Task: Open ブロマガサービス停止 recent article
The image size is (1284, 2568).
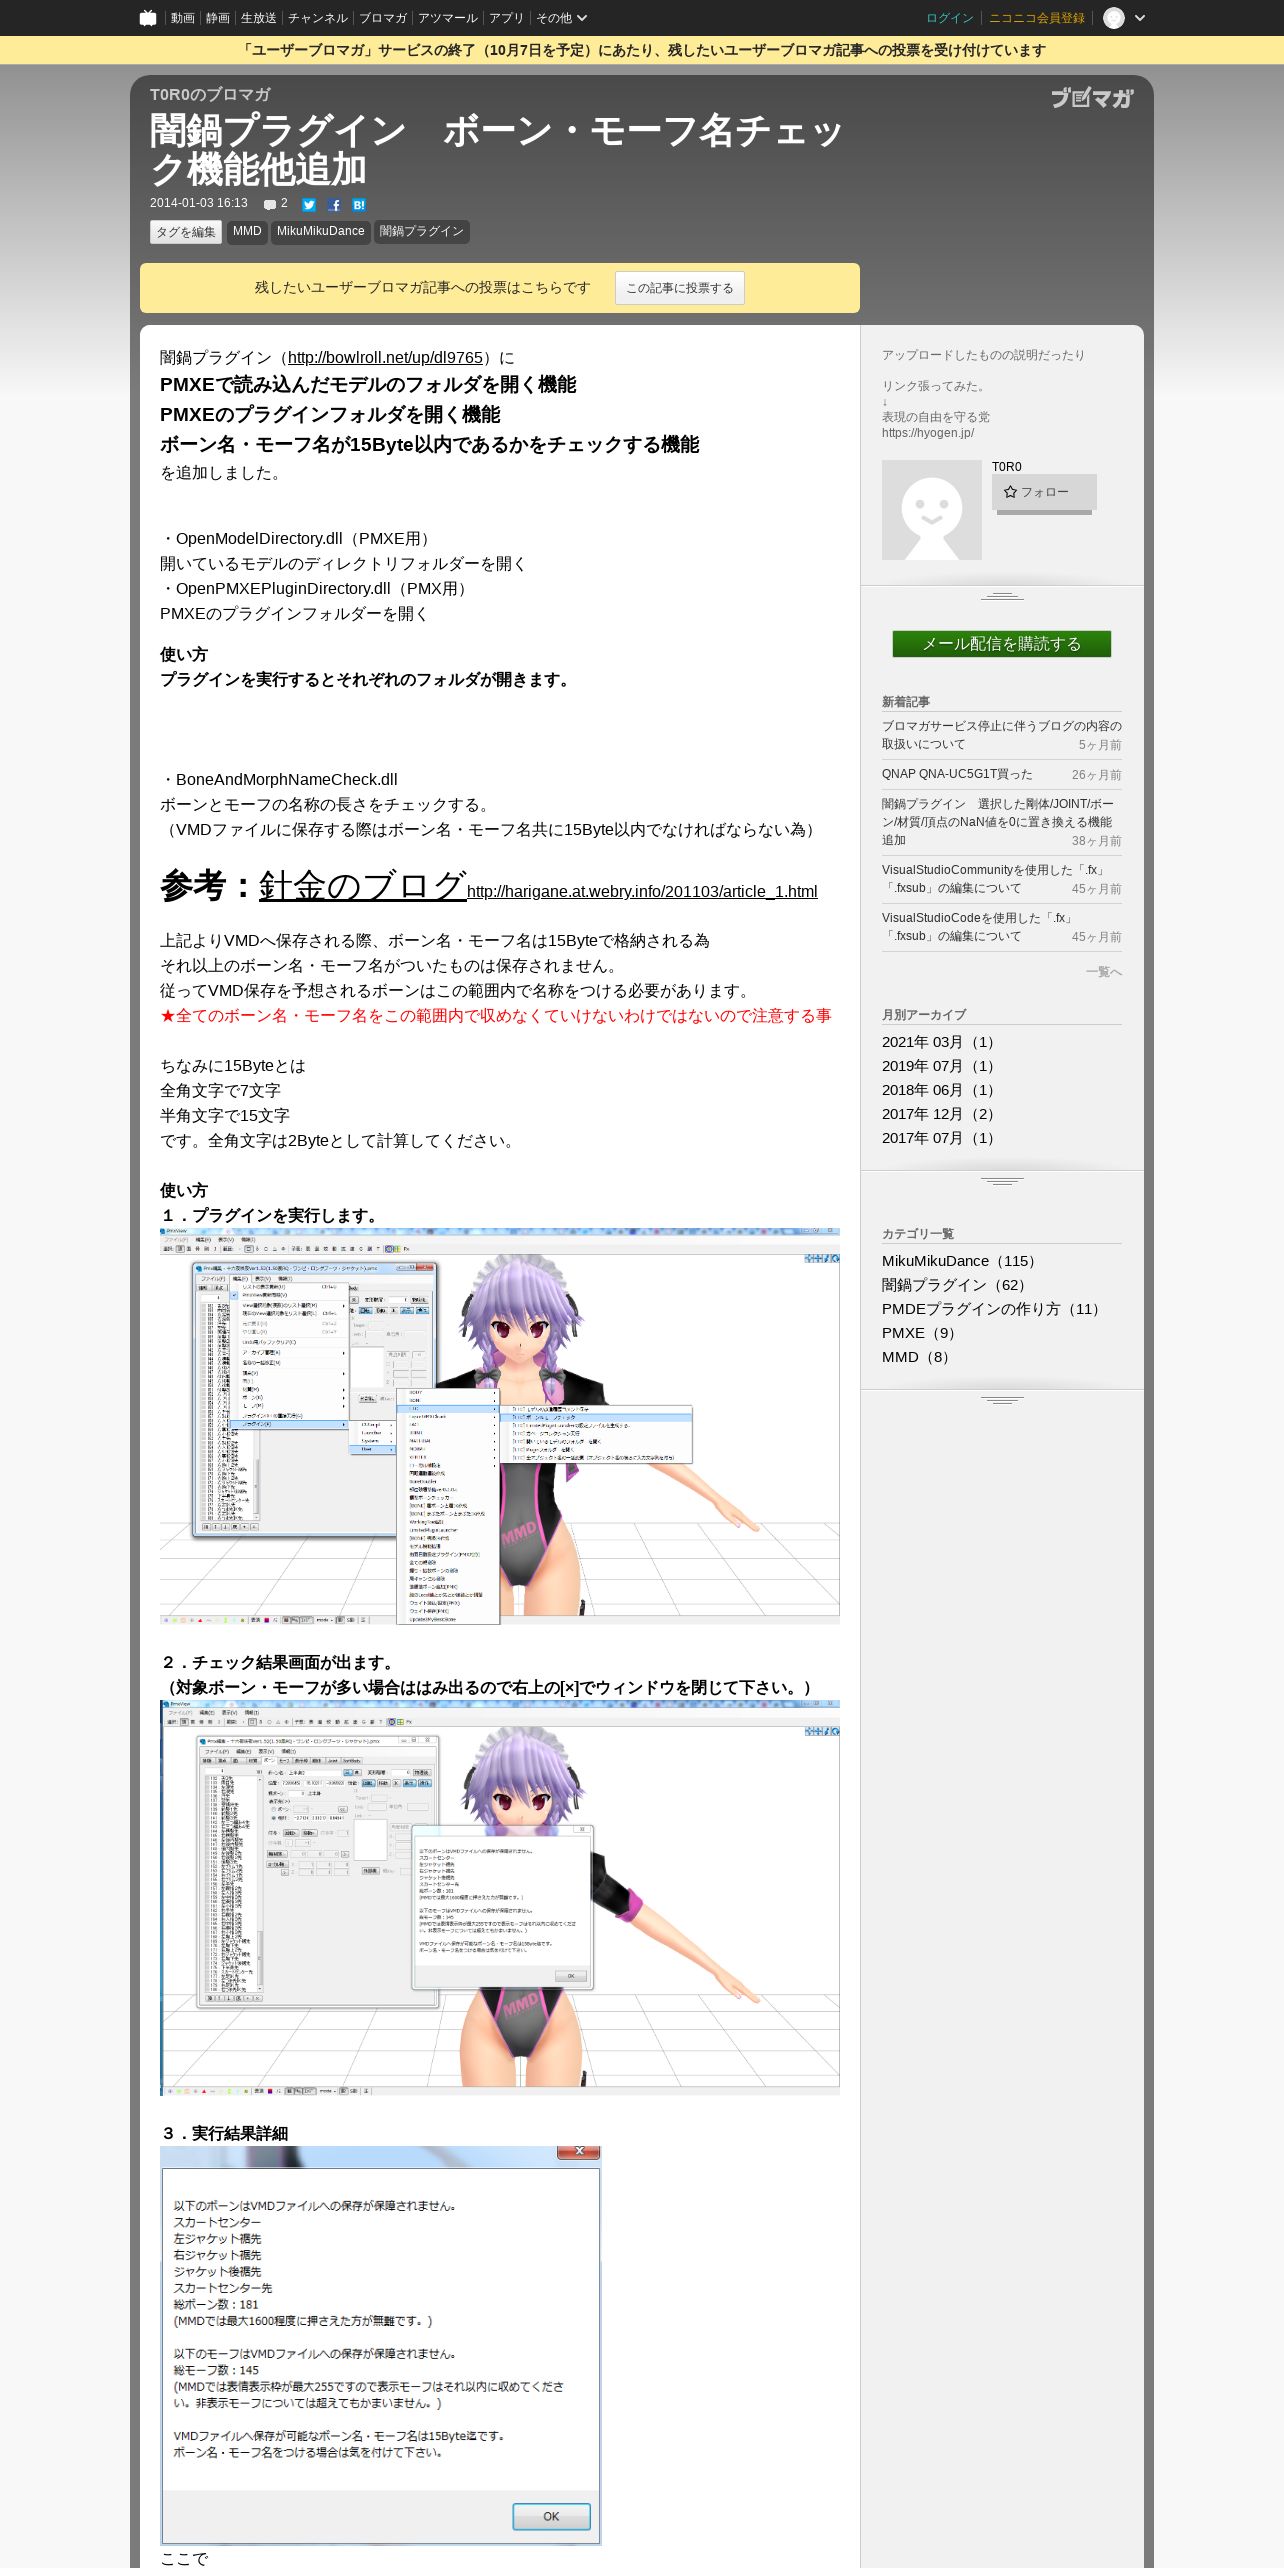Action: point(1002,735)
